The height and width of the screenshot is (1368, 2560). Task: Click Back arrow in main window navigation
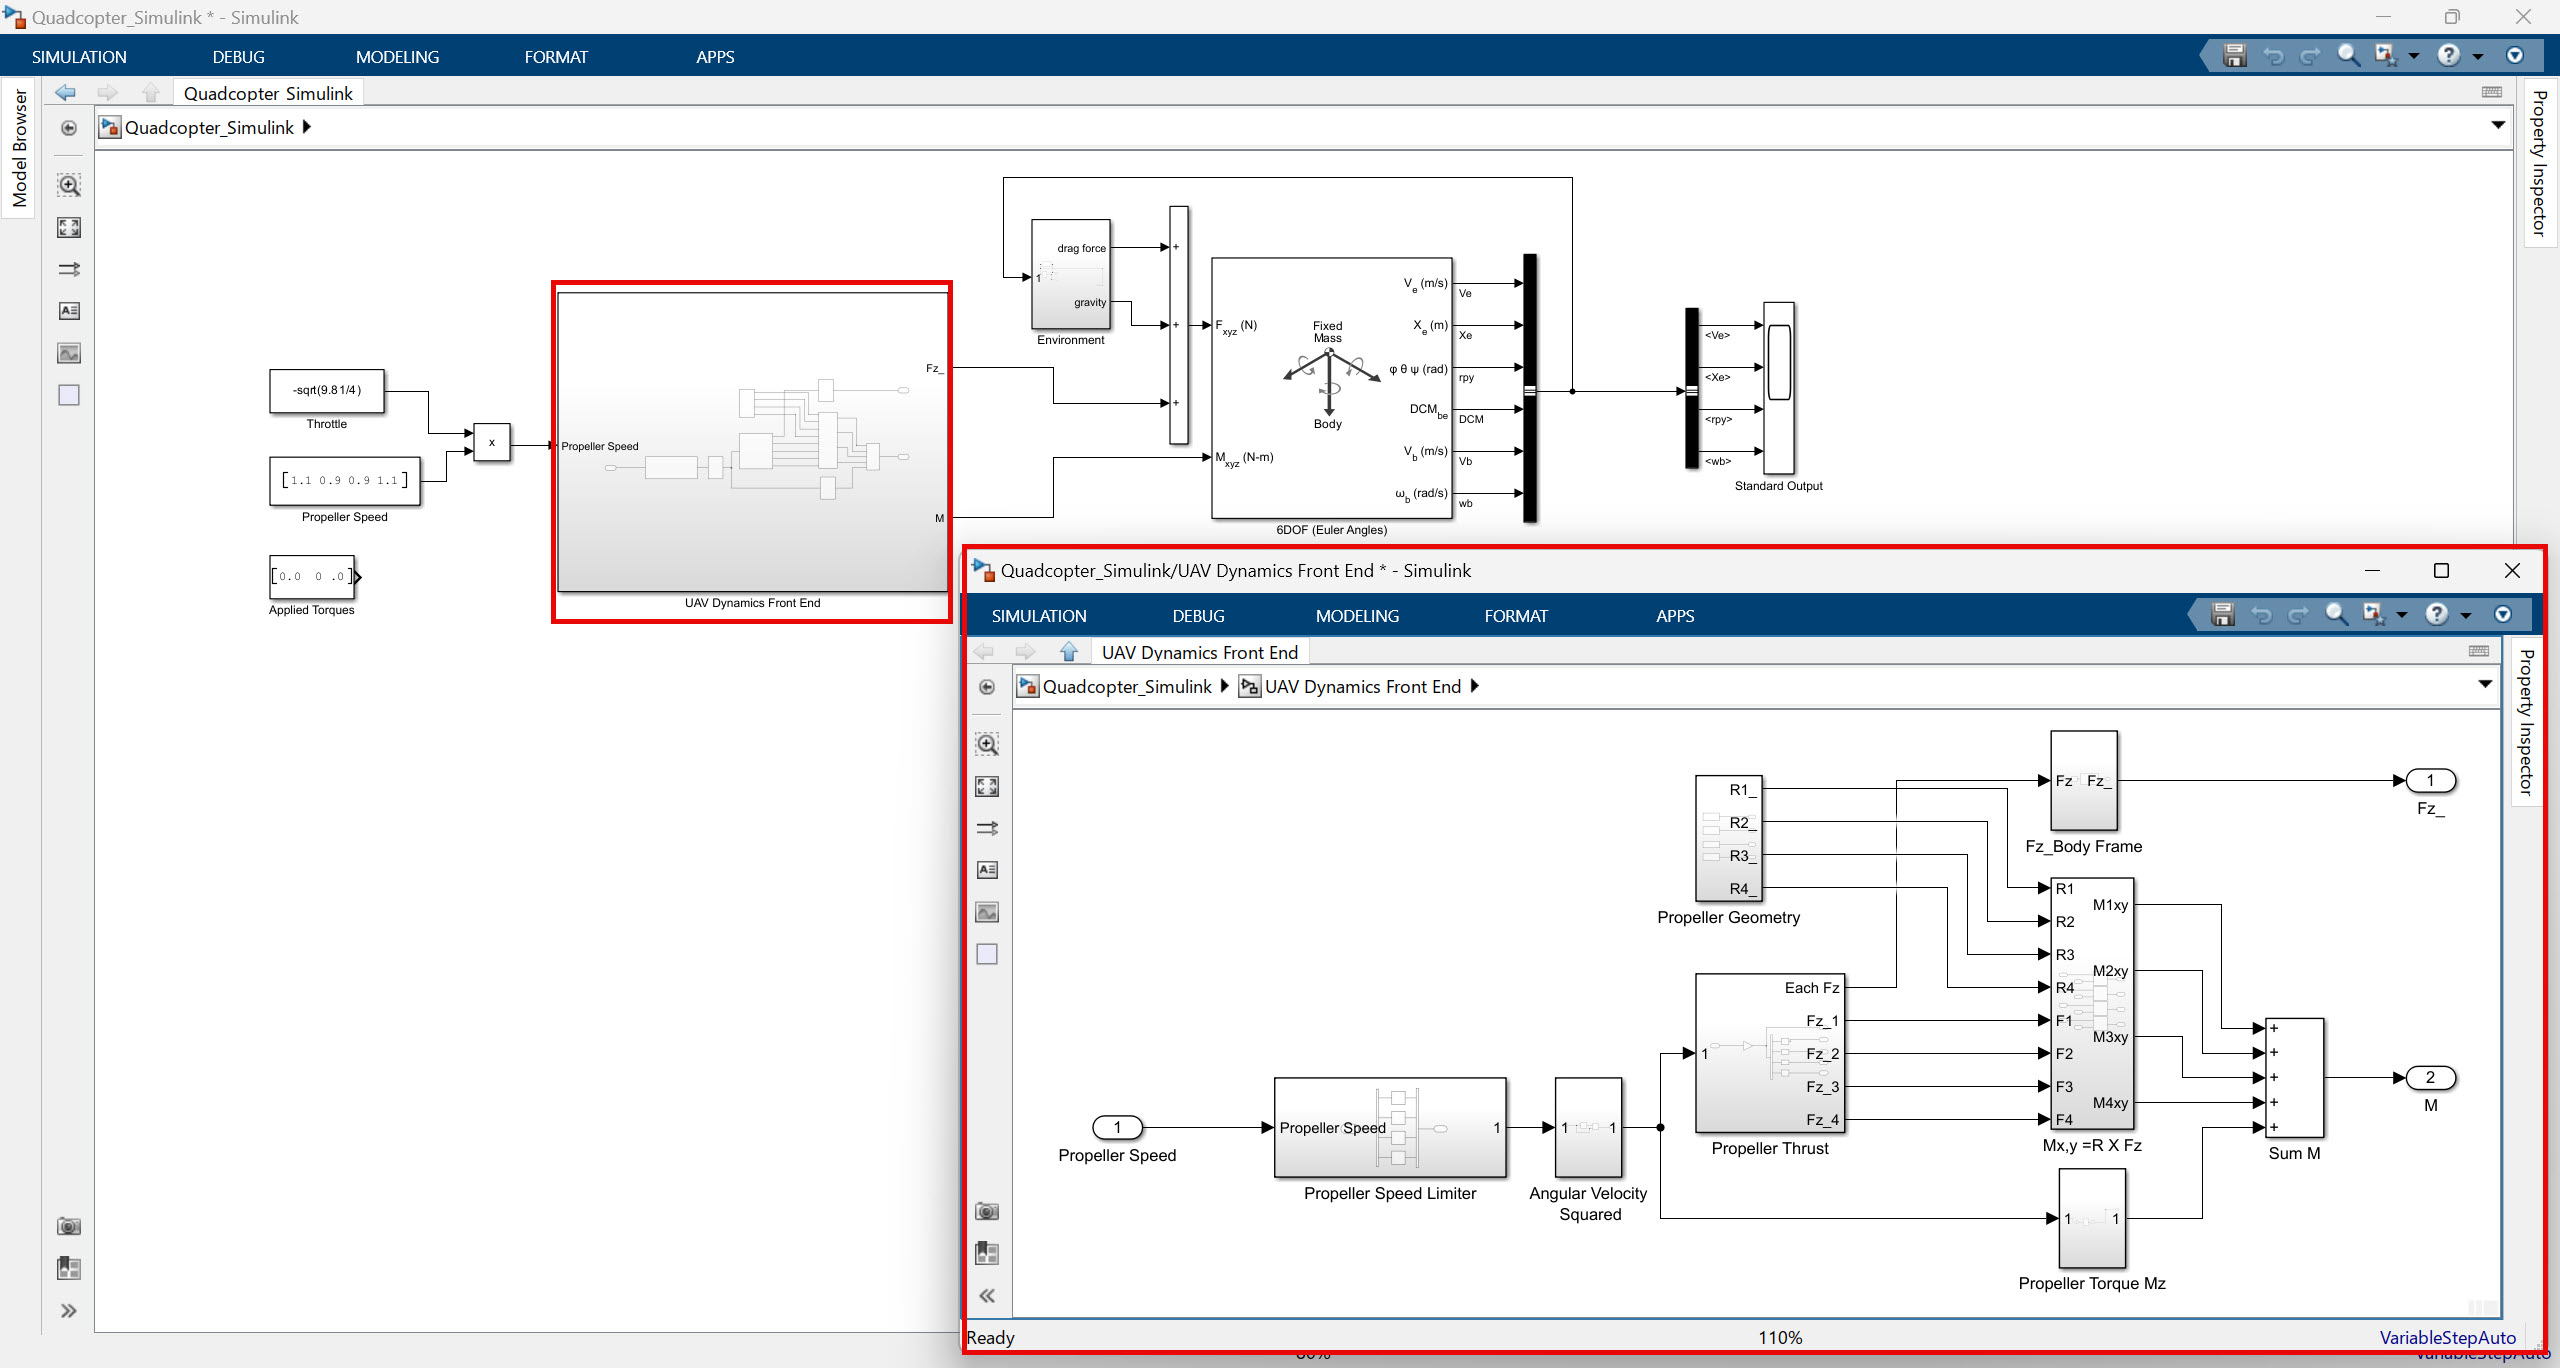66,93
